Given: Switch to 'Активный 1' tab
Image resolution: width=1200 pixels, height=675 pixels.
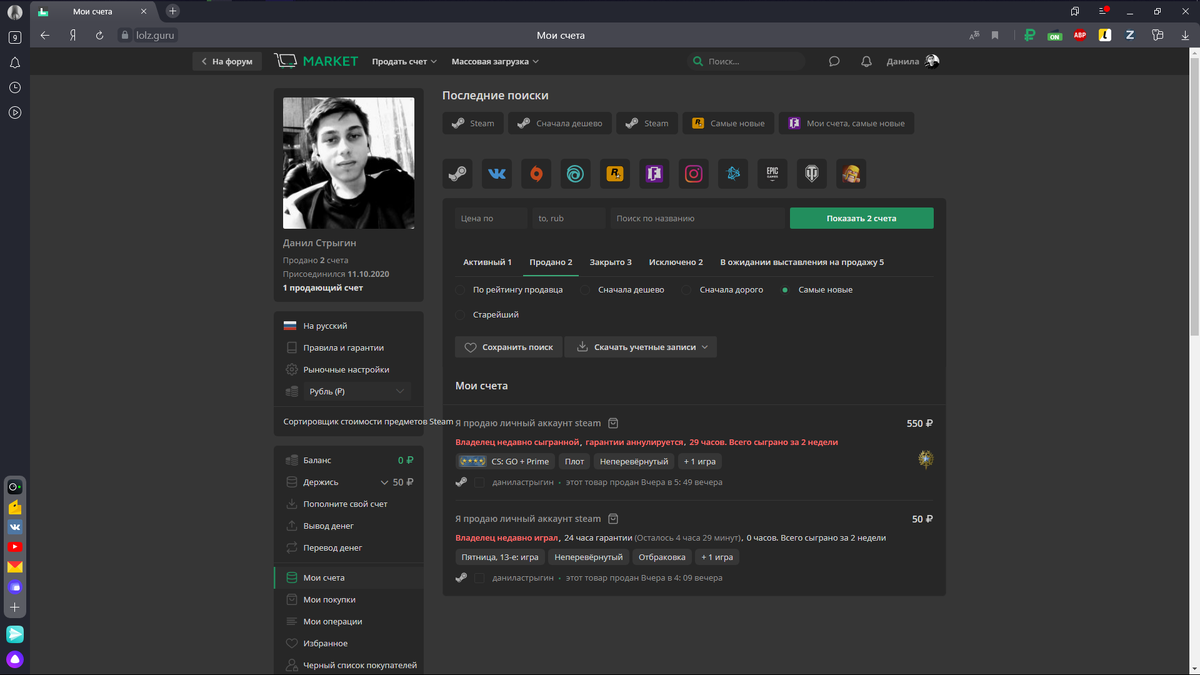Looking at the screenshot, I should tap(487, 262).
